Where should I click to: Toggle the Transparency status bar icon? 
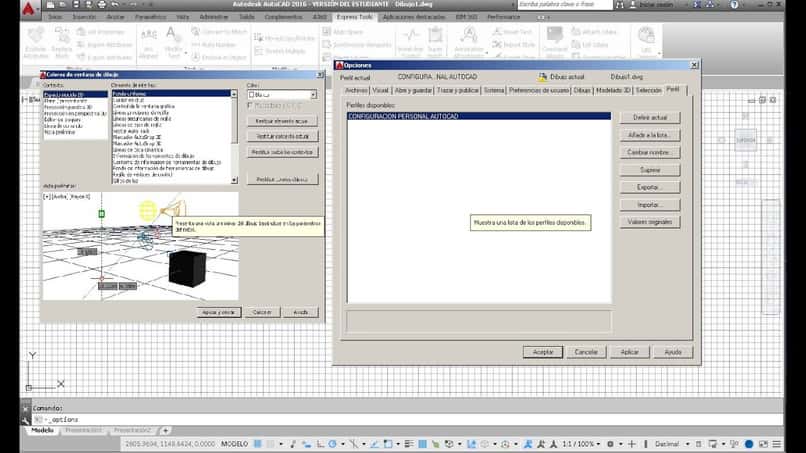(x=422, y=444)
